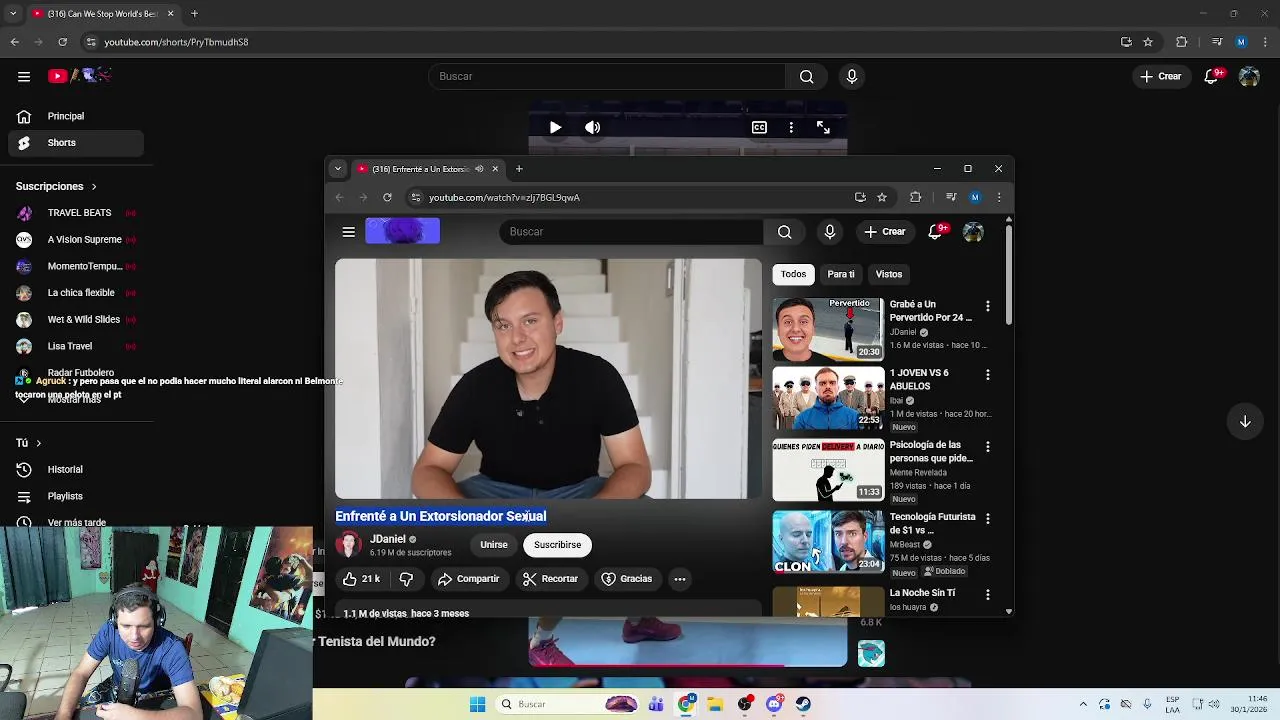
Task: Open Shorts player more options dots
Action: point(791,127)
